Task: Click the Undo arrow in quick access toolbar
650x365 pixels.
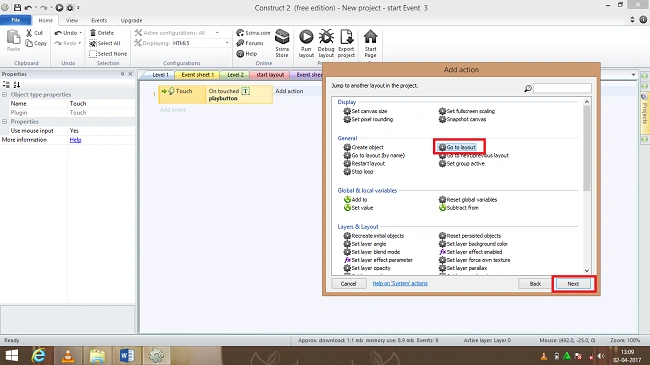Action: 28,7
